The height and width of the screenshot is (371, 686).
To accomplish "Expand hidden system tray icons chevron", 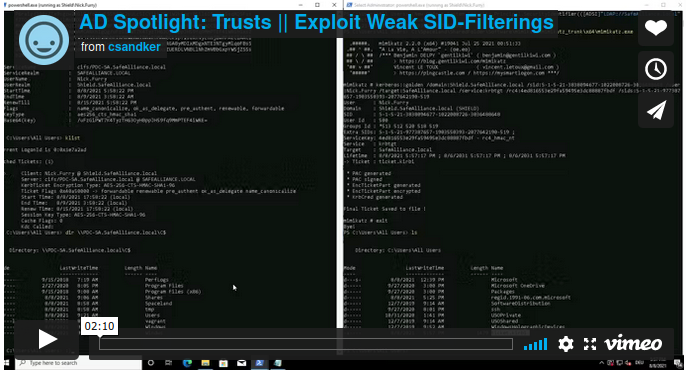I will tap(601, 363).
